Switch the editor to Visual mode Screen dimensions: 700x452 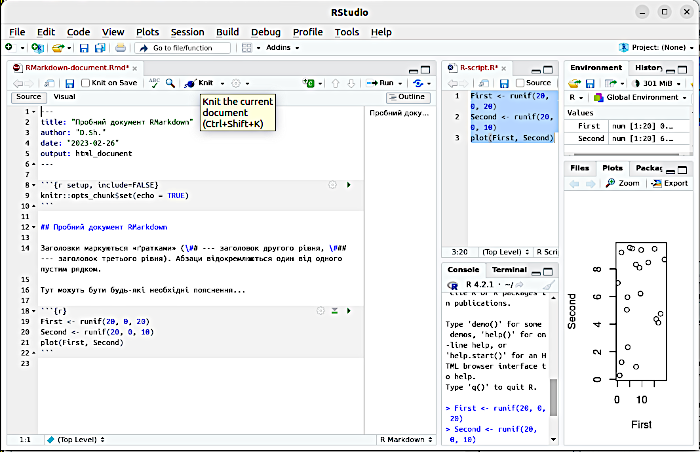[x=64, y=96]
